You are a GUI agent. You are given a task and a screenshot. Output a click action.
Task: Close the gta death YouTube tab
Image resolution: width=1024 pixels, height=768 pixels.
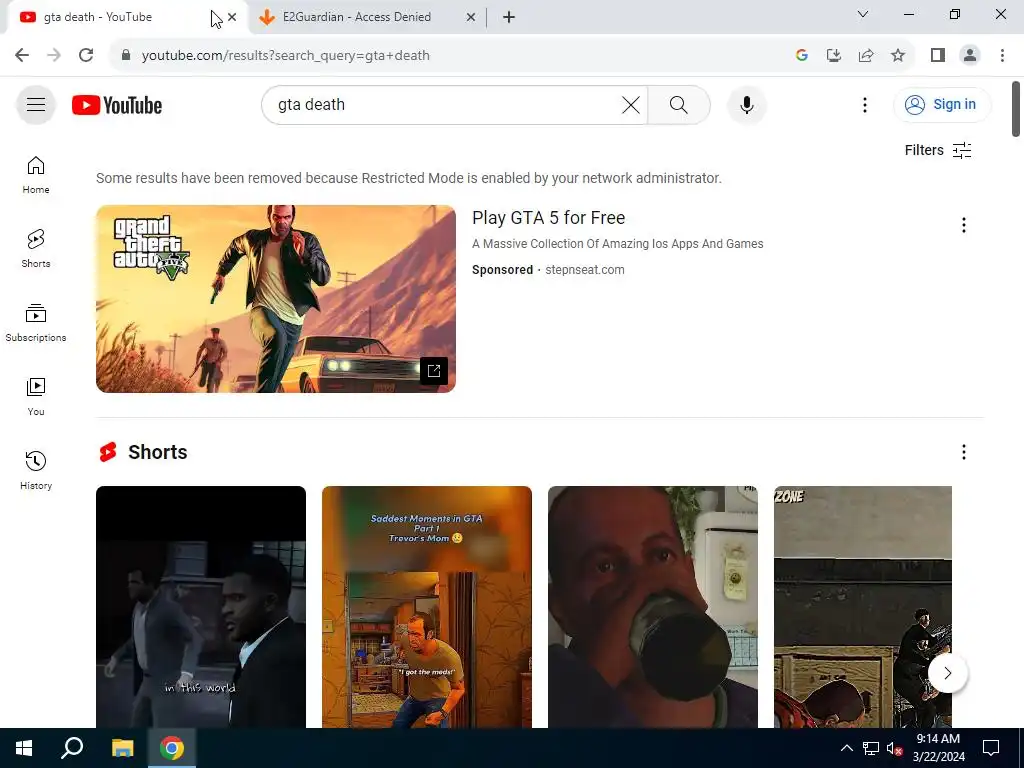(232, 17)
